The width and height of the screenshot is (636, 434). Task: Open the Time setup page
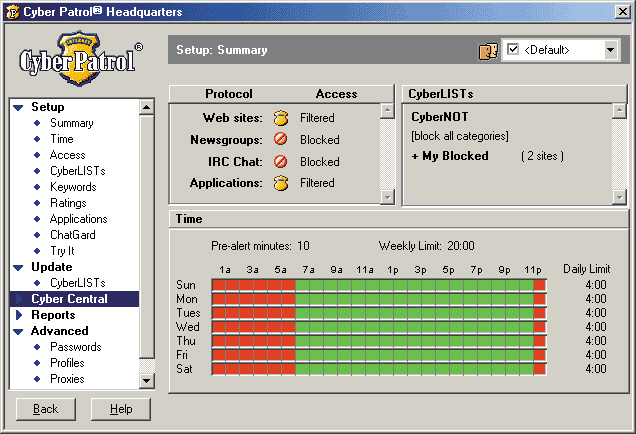coord(62,139)
